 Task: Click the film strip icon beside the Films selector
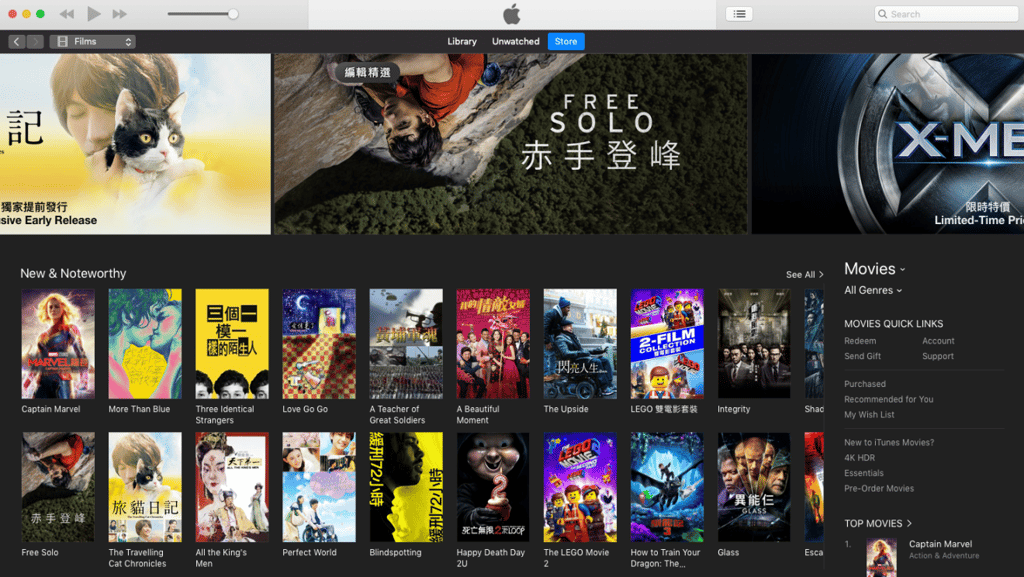(62, 41)
